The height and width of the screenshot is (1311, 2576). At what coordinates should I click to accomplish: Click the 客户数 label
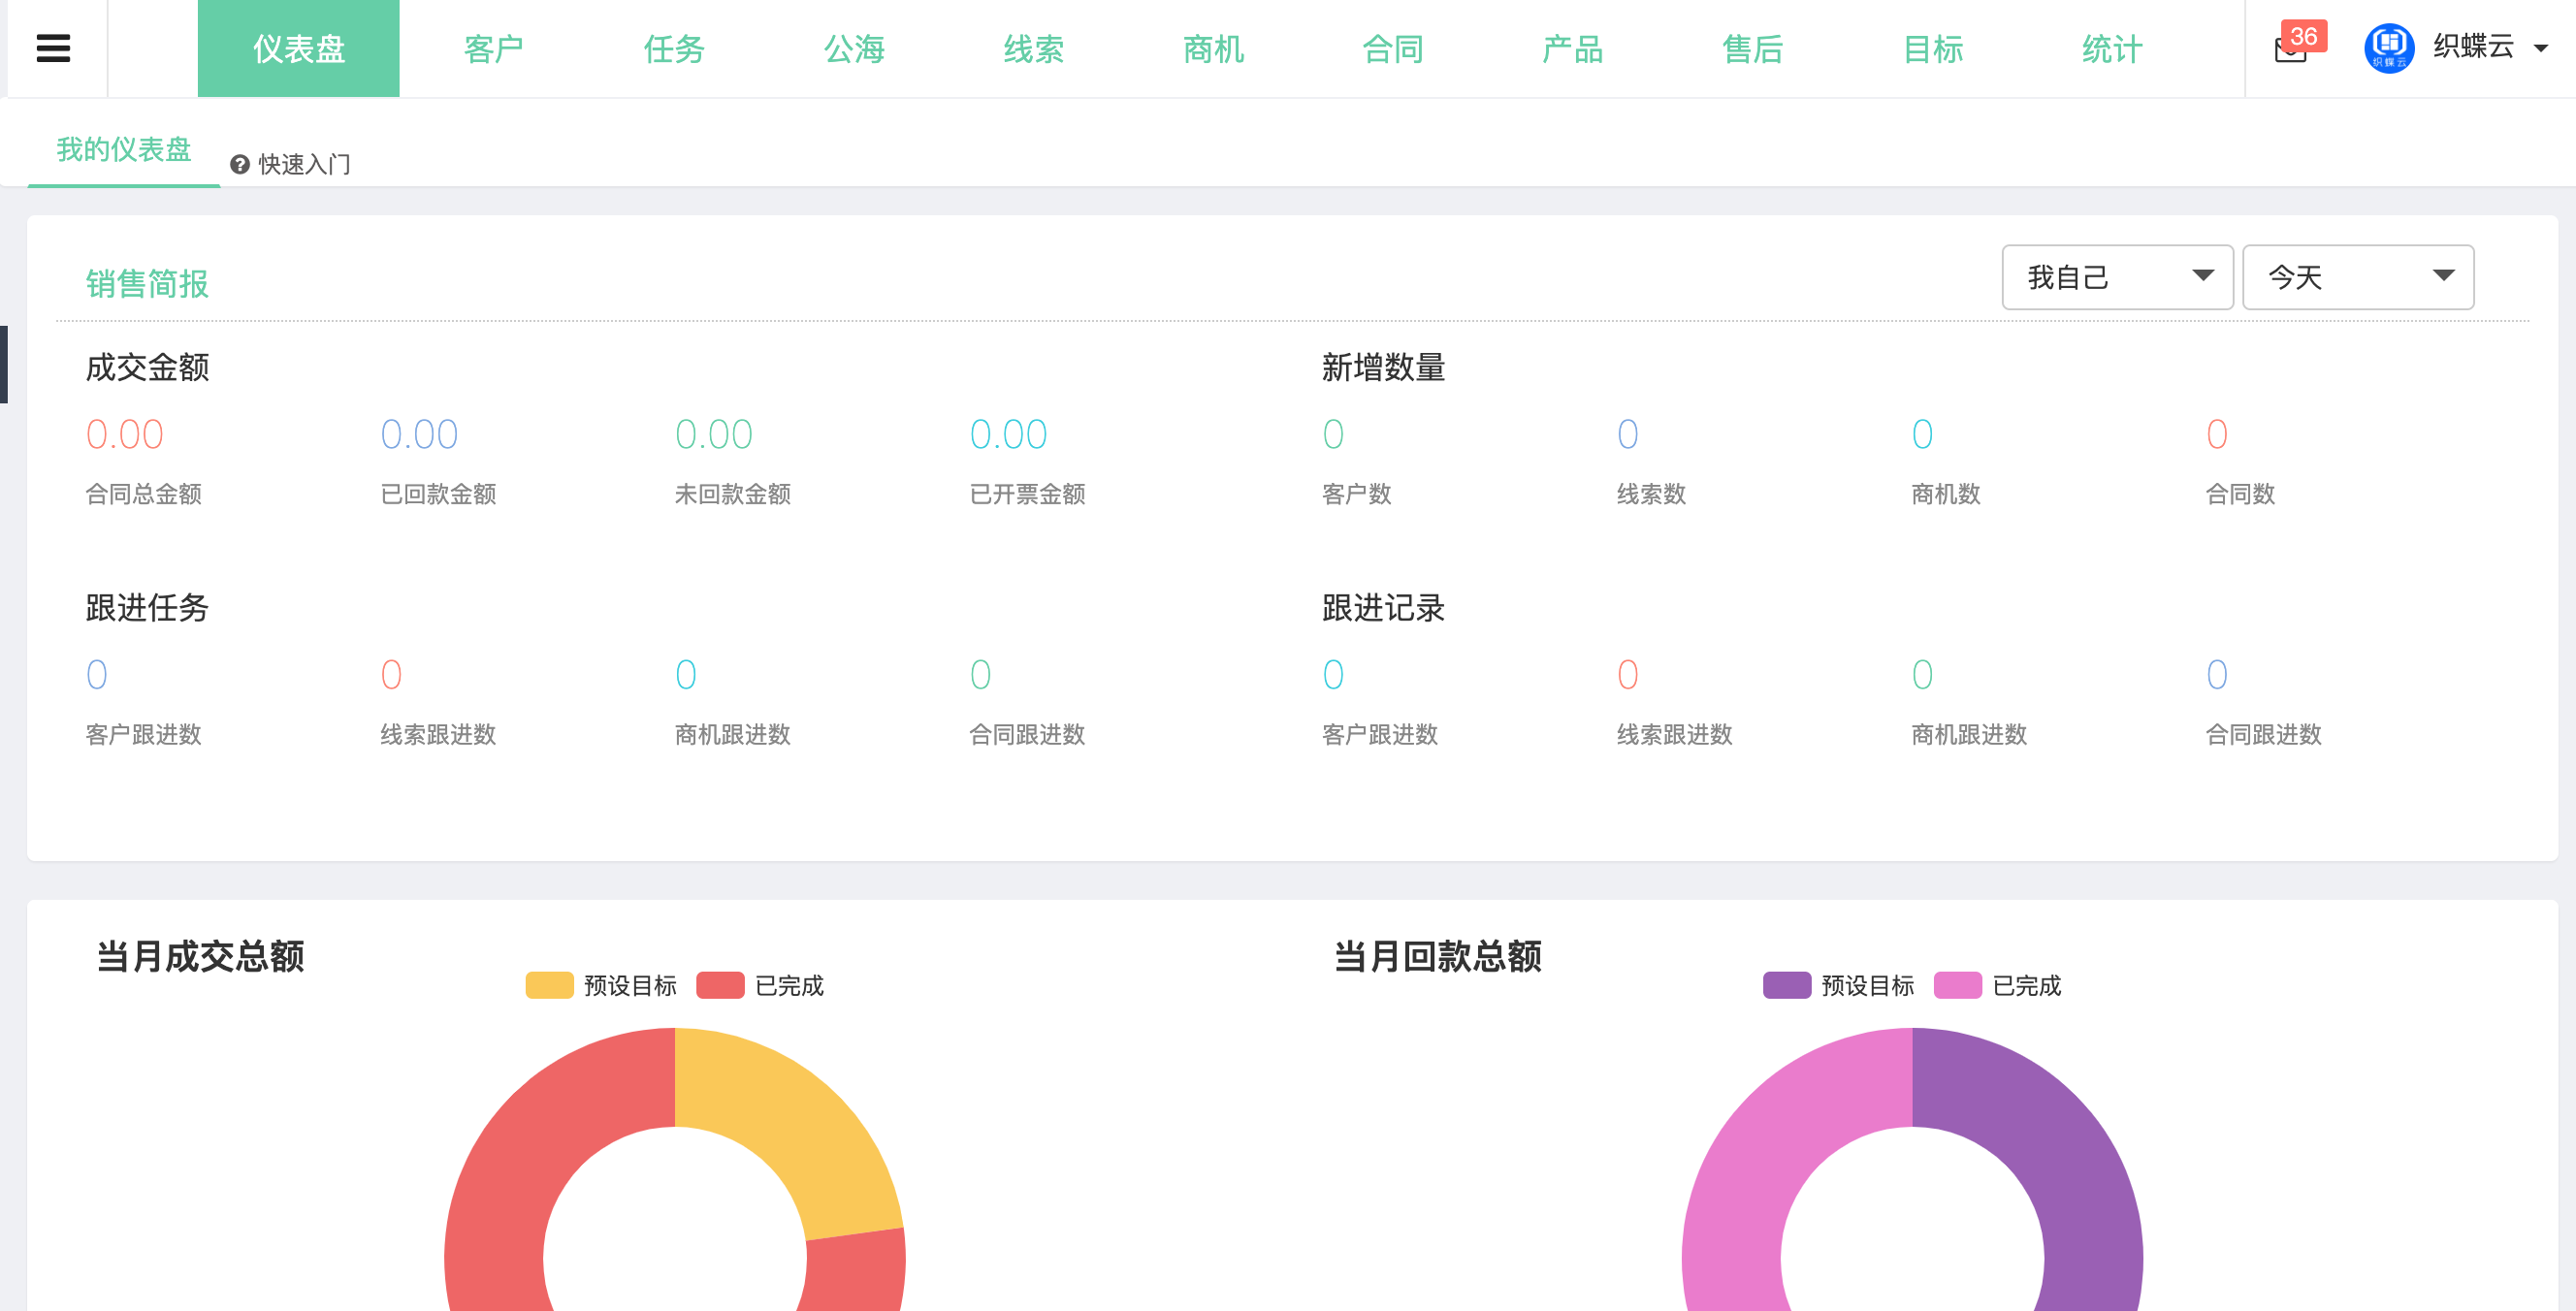pyautogui.click(x=1356, y=494)
